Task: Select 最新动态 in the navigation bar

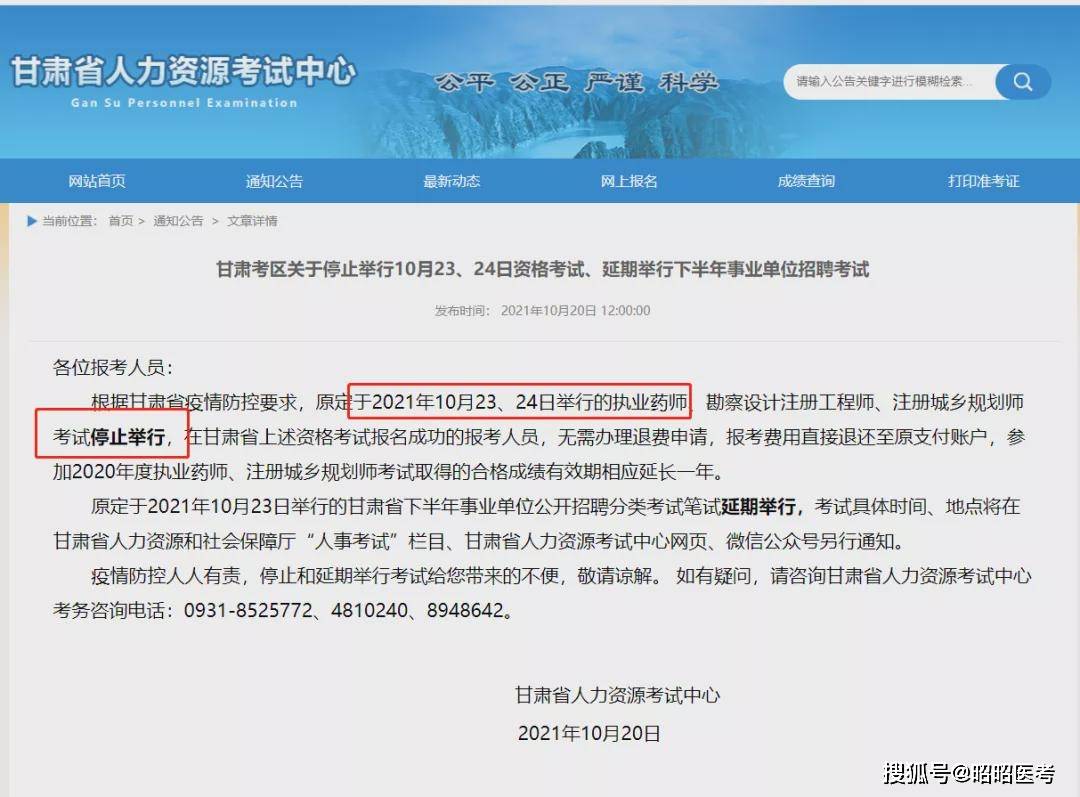Action: pyautogui.click(x=451, y=181)
